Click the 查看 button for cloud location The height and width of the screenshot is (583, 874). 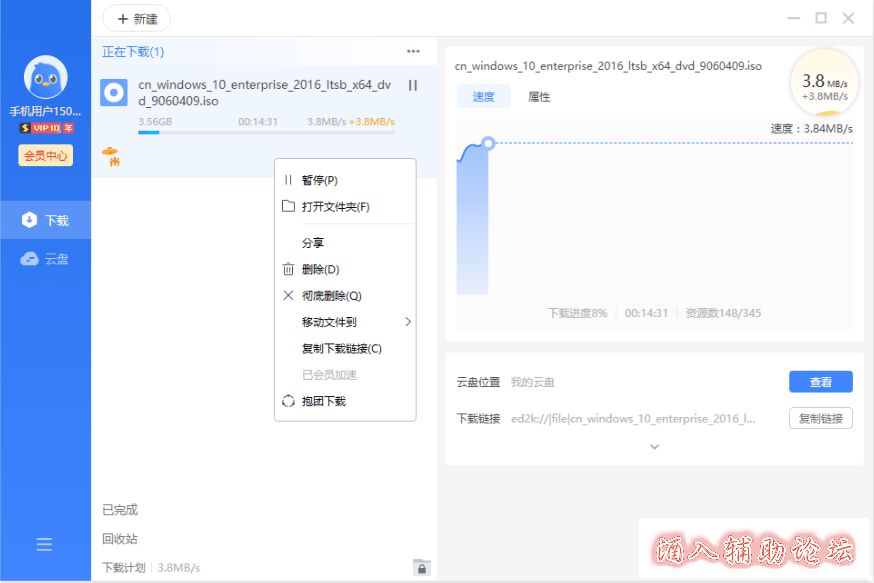(820, 382)
